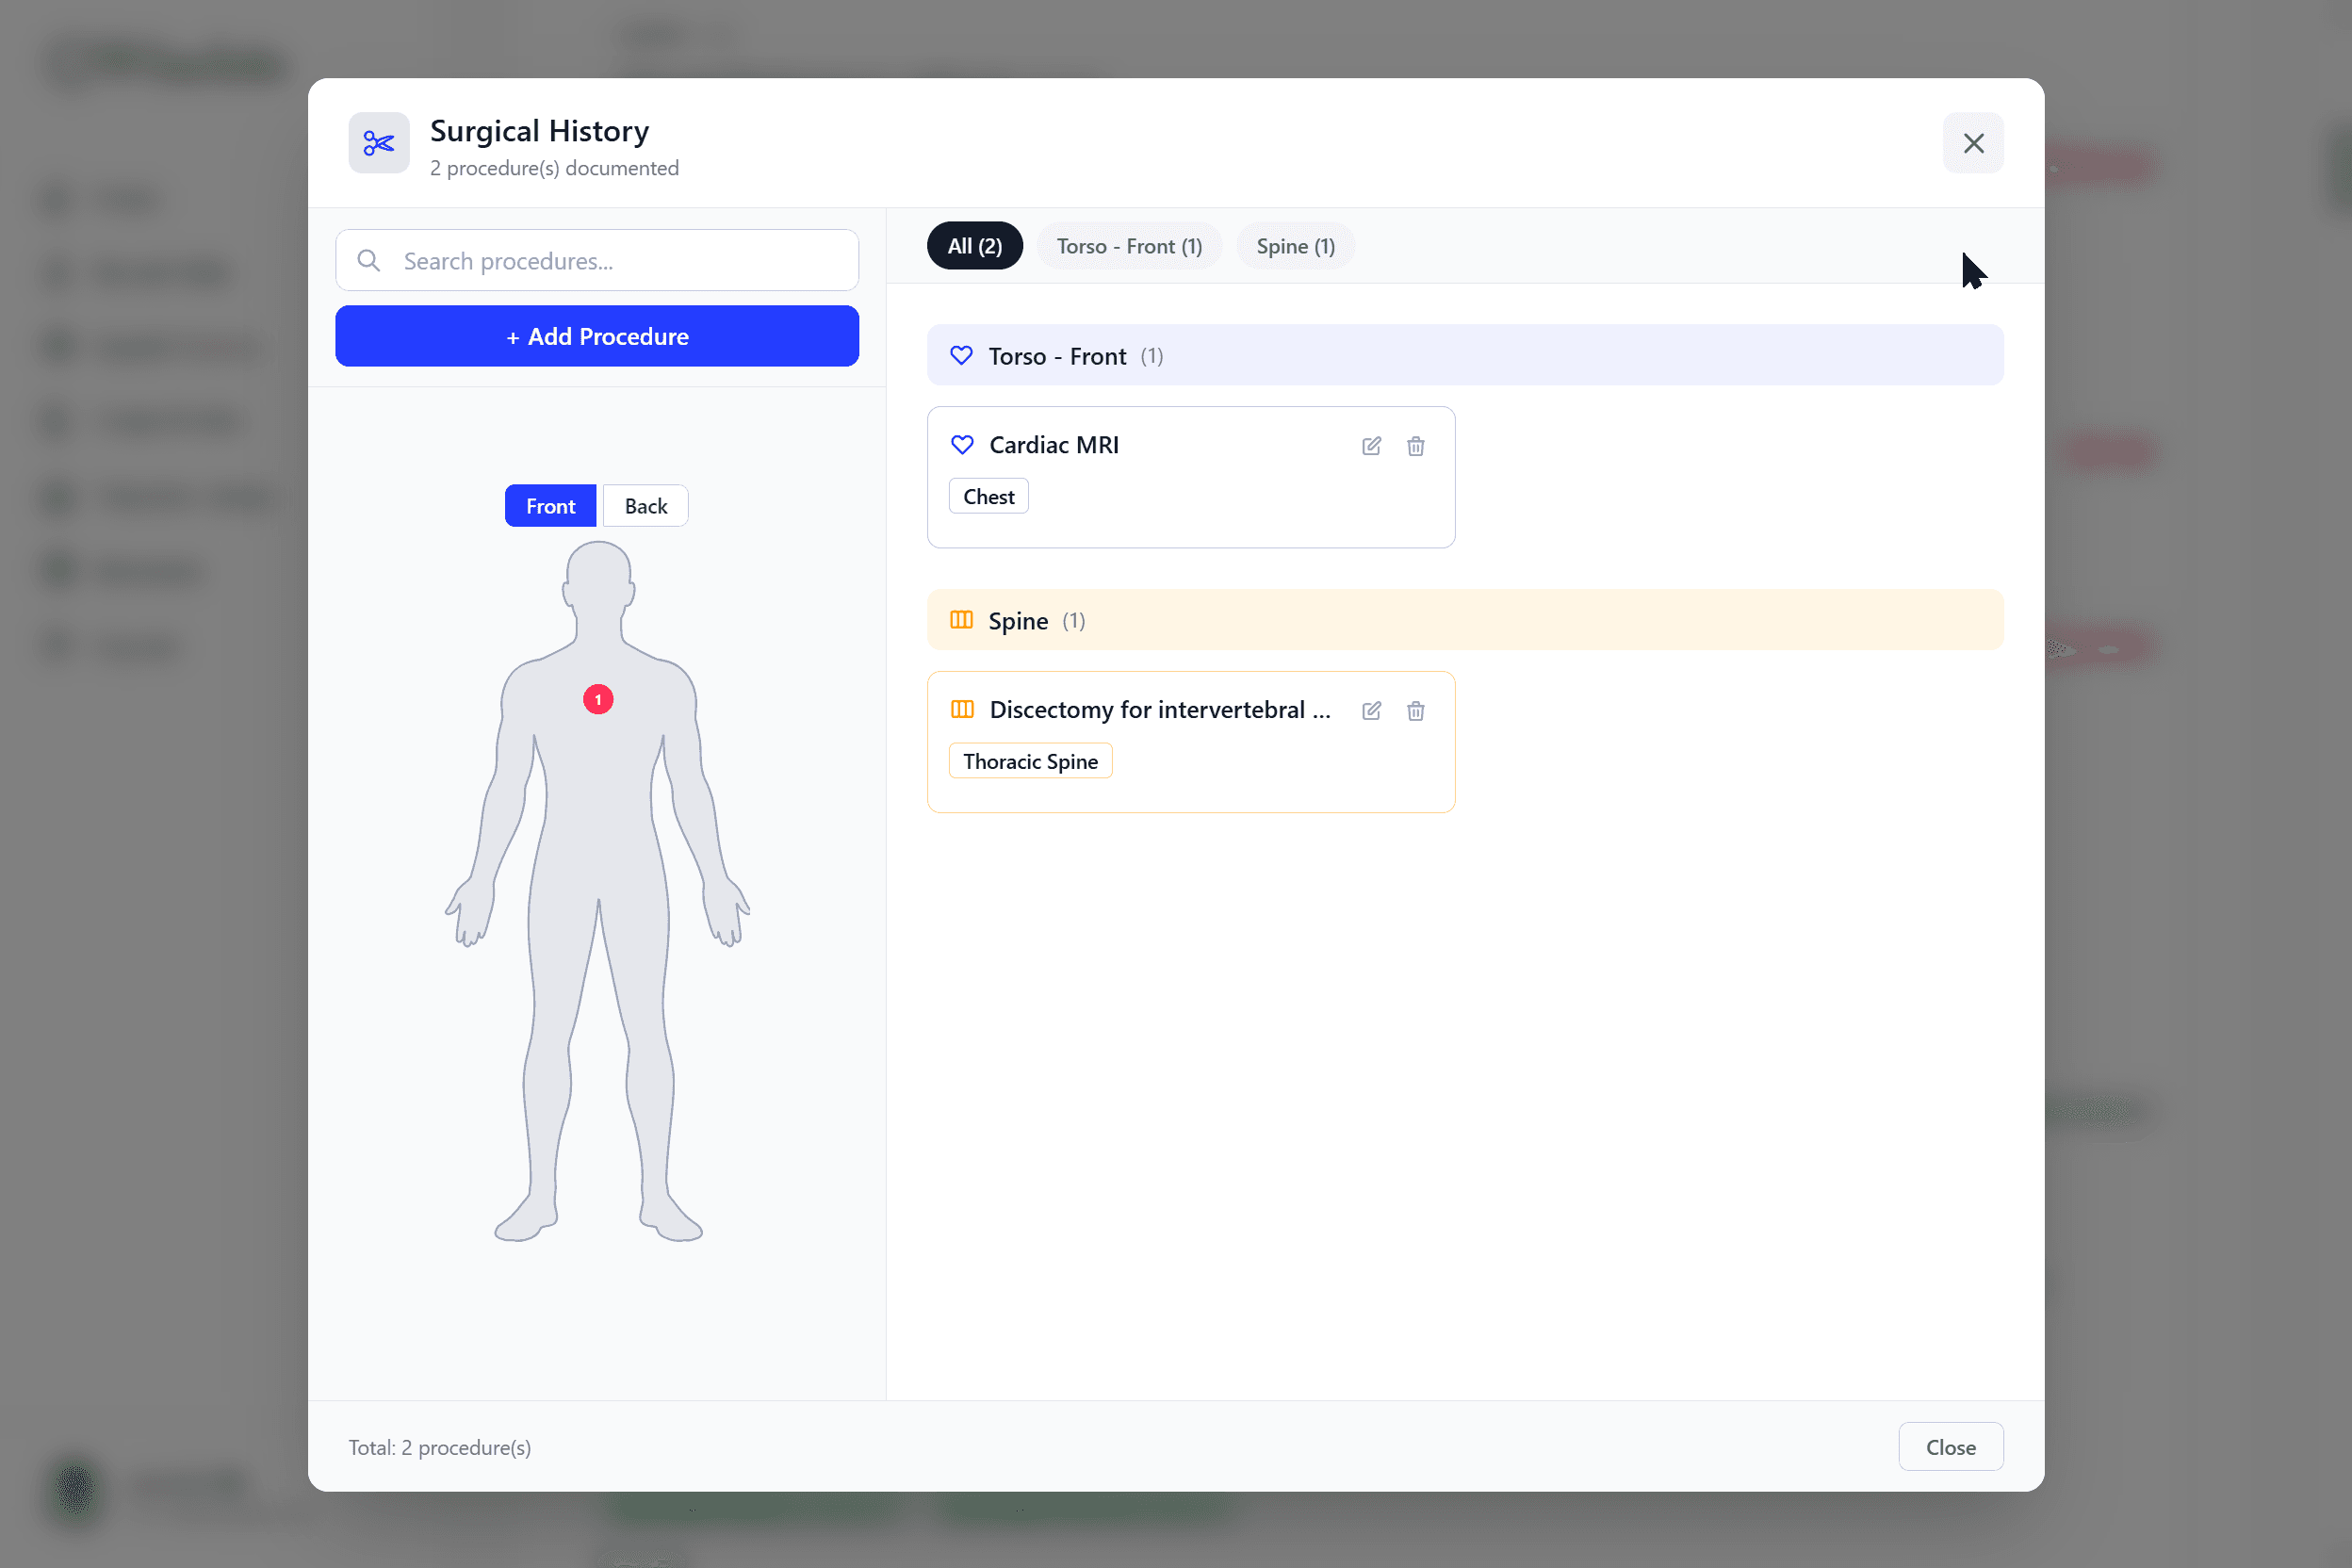This screenshot has height=1568, width=2352.
Task: Open the edit pencil for Cardiac MRI
Action: pos(1371,446)
